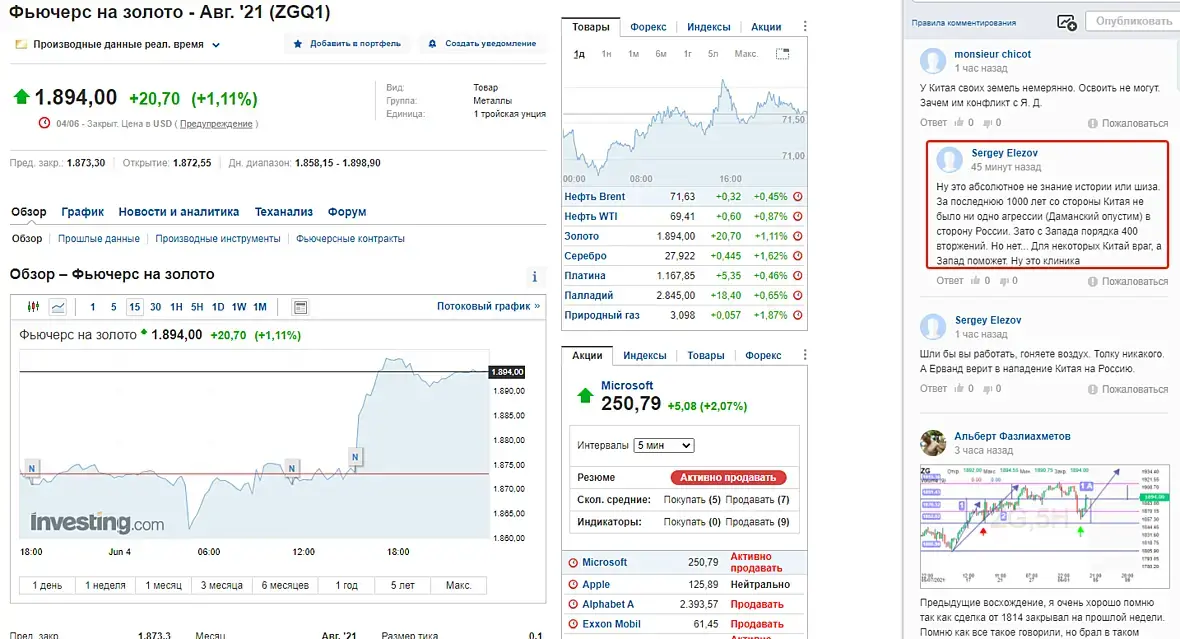The height and width of the screenshot is (639, 1180).
Task: Select 1H chart interval
Action: [x=176, y=306]
